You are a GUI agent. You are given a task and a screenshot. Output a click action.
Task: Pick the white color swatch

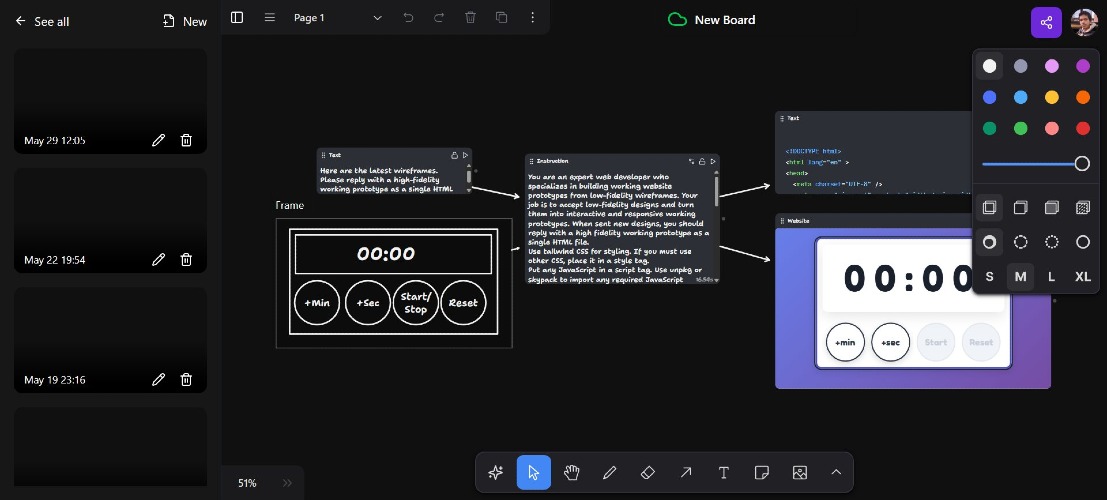pos(989,66)
